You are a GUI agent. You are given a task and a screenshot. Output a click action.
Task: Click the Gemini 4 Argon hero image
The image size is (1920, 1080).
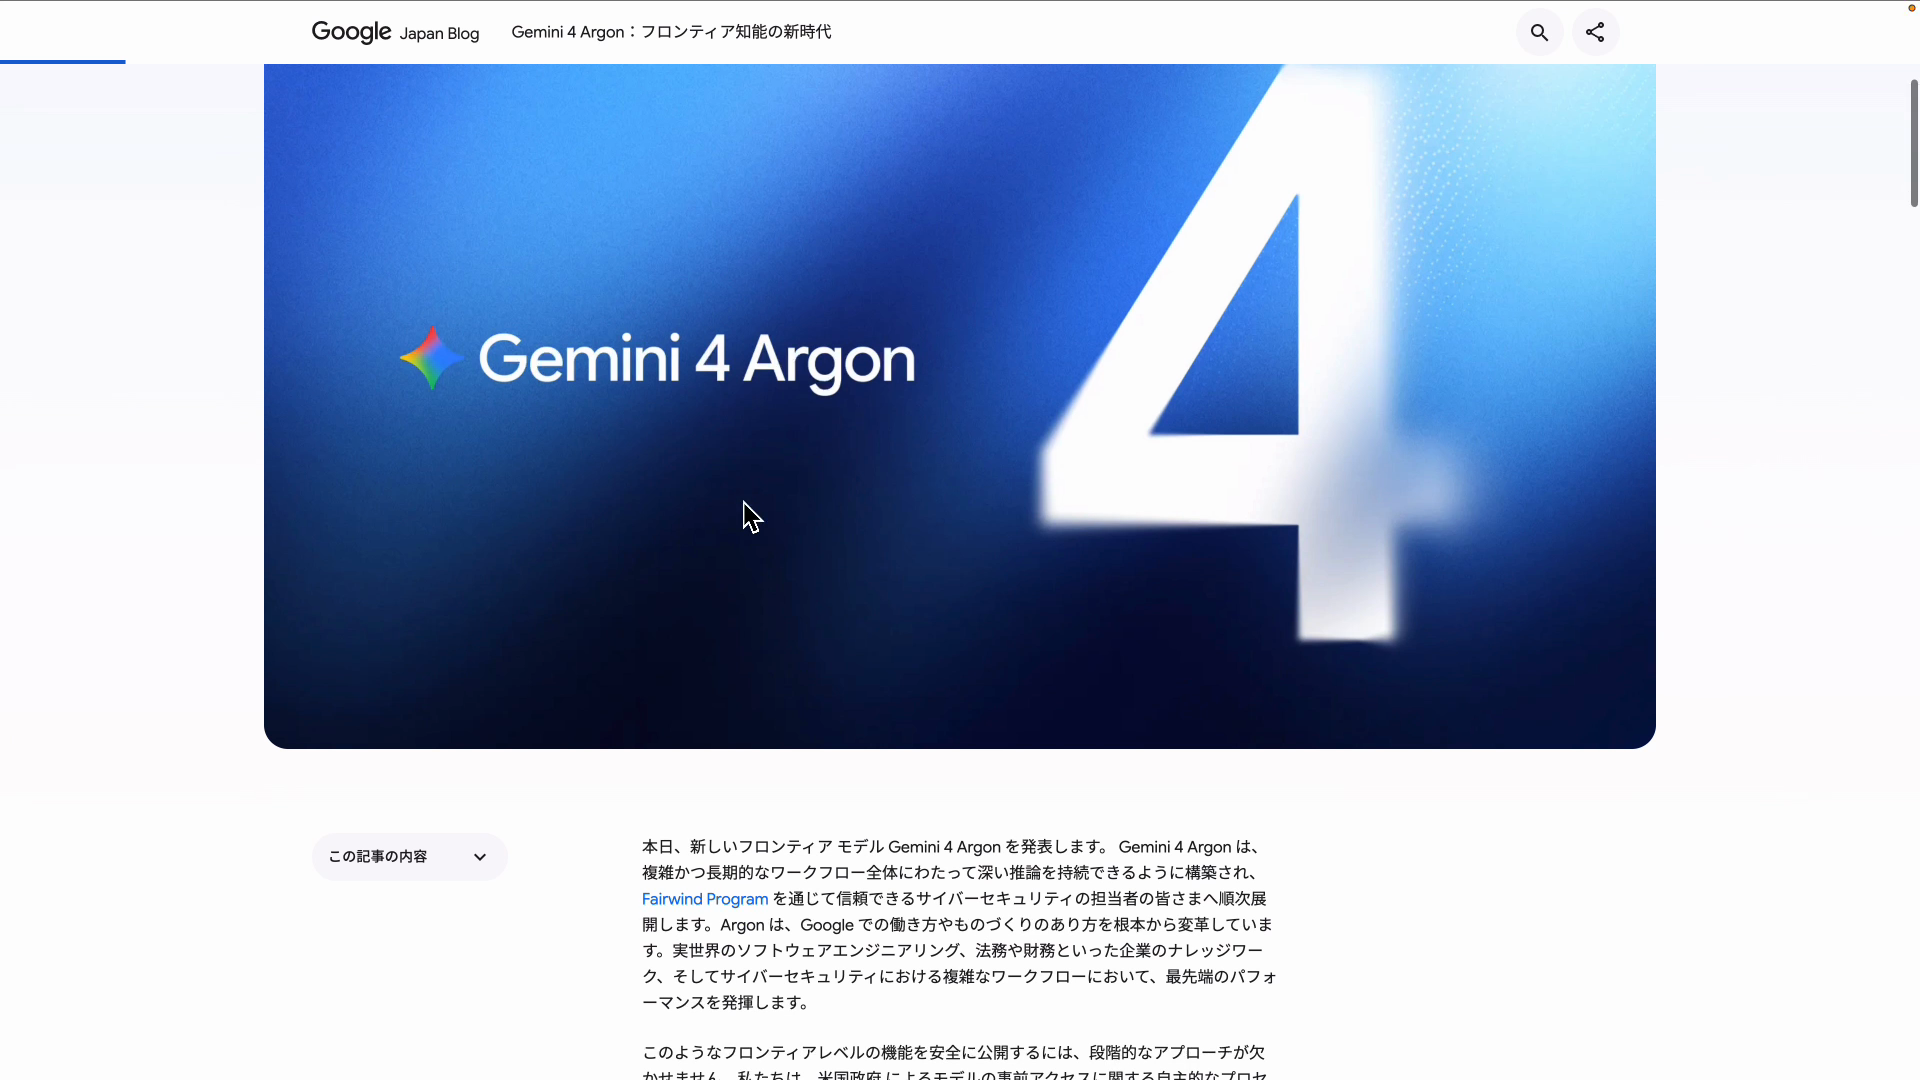(x=960, y=406)
